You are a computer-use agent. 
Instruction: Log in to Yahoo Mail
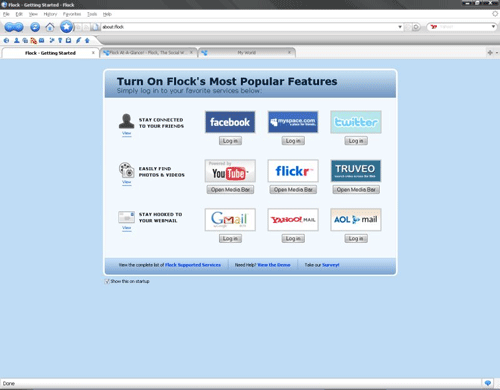click(293, 239)
